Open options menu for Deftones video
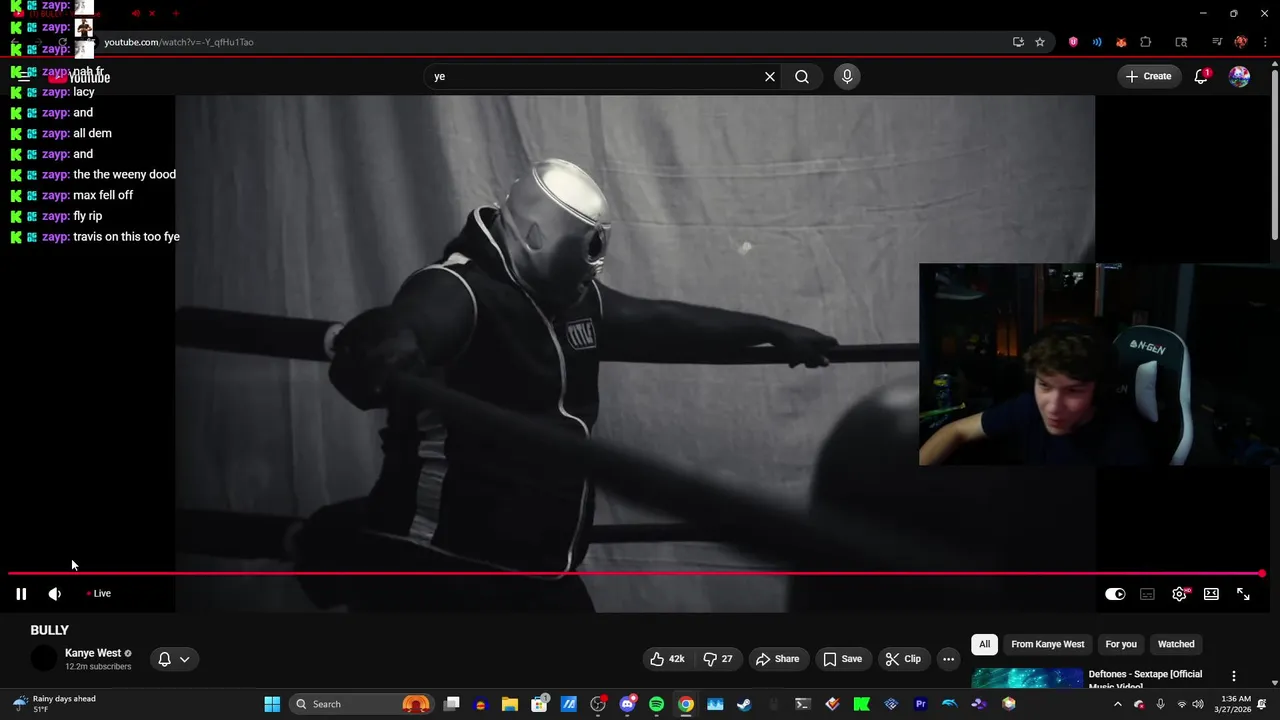This screenshot has height=720, width=1280. click(1233, 677)
